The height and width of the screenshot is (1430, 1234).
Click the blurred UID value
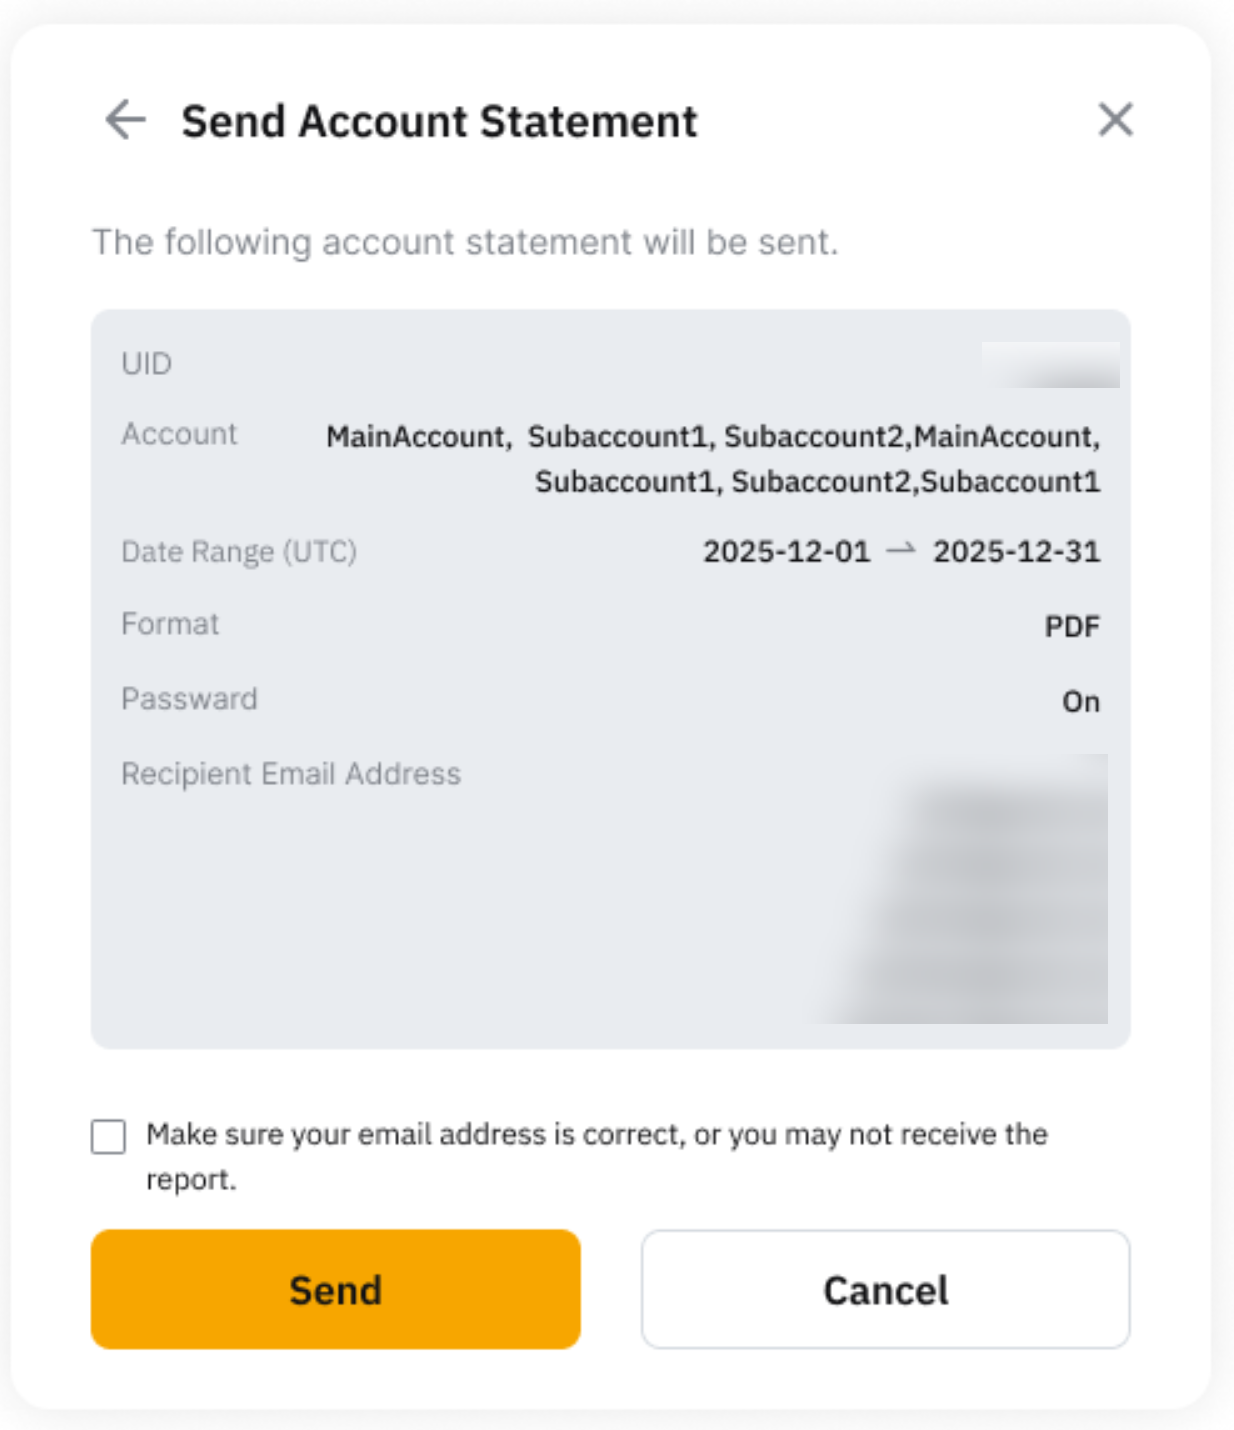[1050, 365]
